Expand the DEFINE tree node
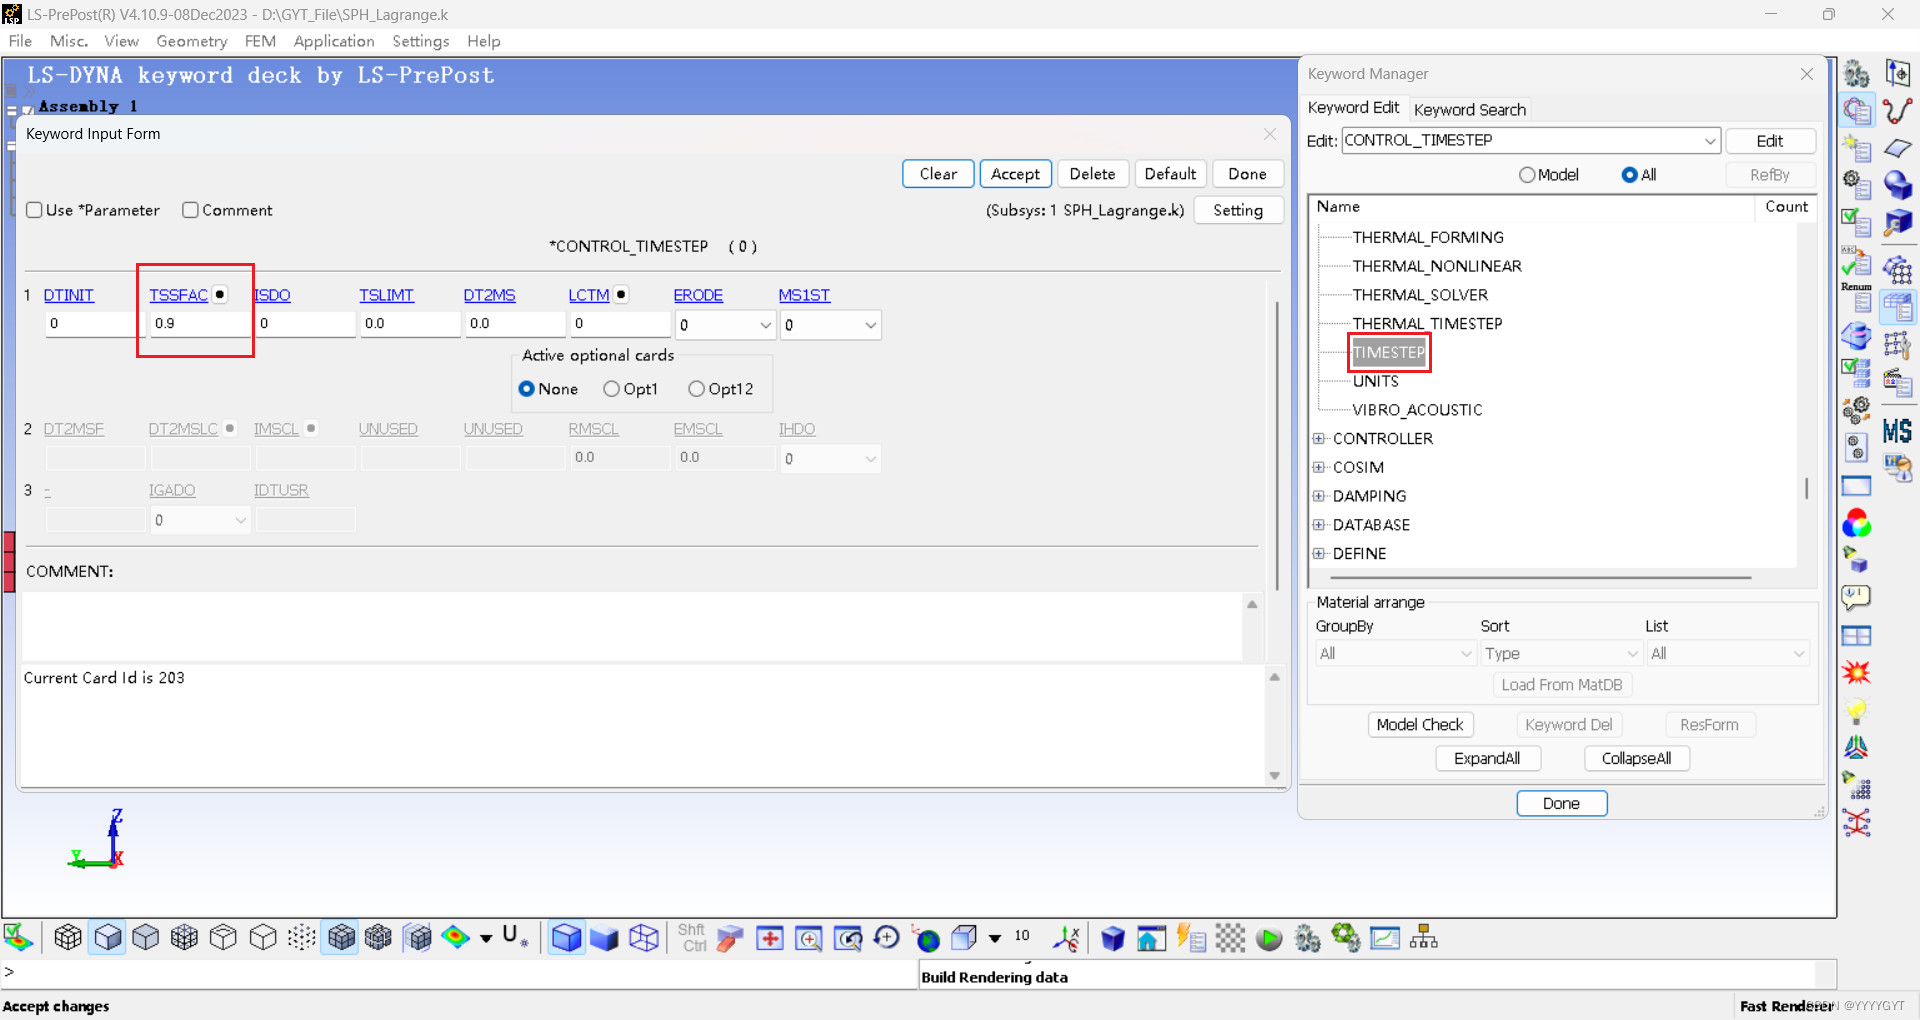 (1319, 553)
